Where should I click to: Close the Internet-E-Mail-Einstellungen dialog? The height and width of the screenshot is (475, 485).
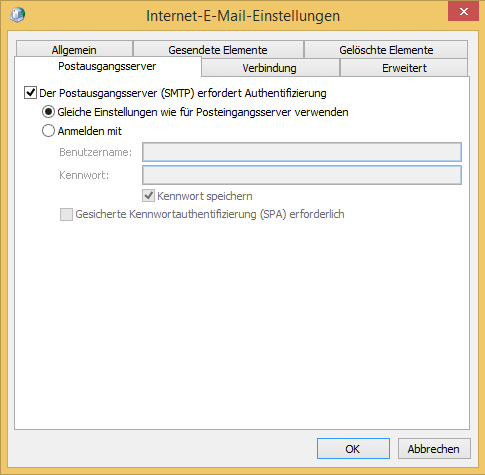[x=464, y=12]
